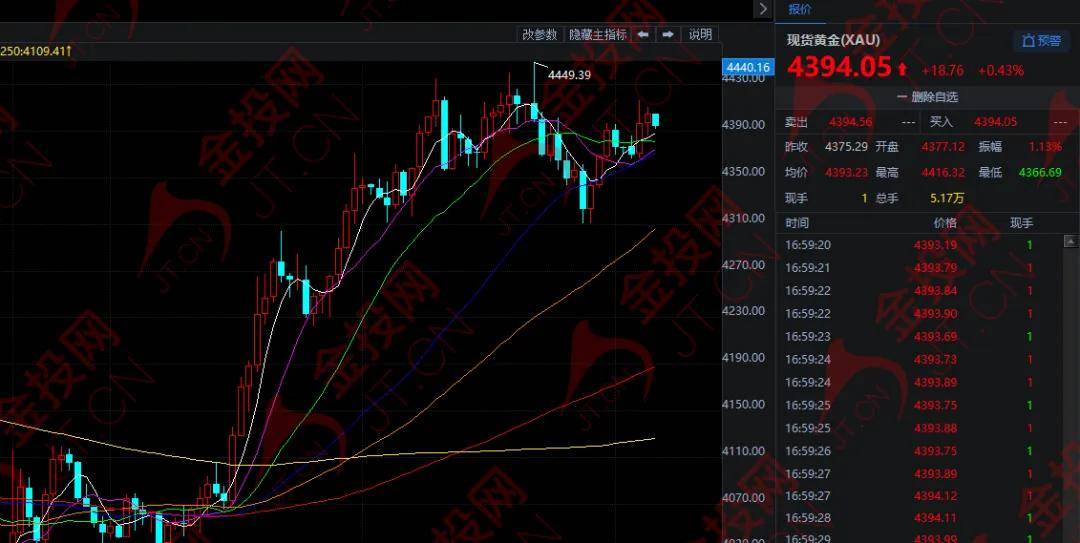Click tick price 4393.88
This screenshot has height=543, width=1080.
pyautogui.click(x=935, y=428)
